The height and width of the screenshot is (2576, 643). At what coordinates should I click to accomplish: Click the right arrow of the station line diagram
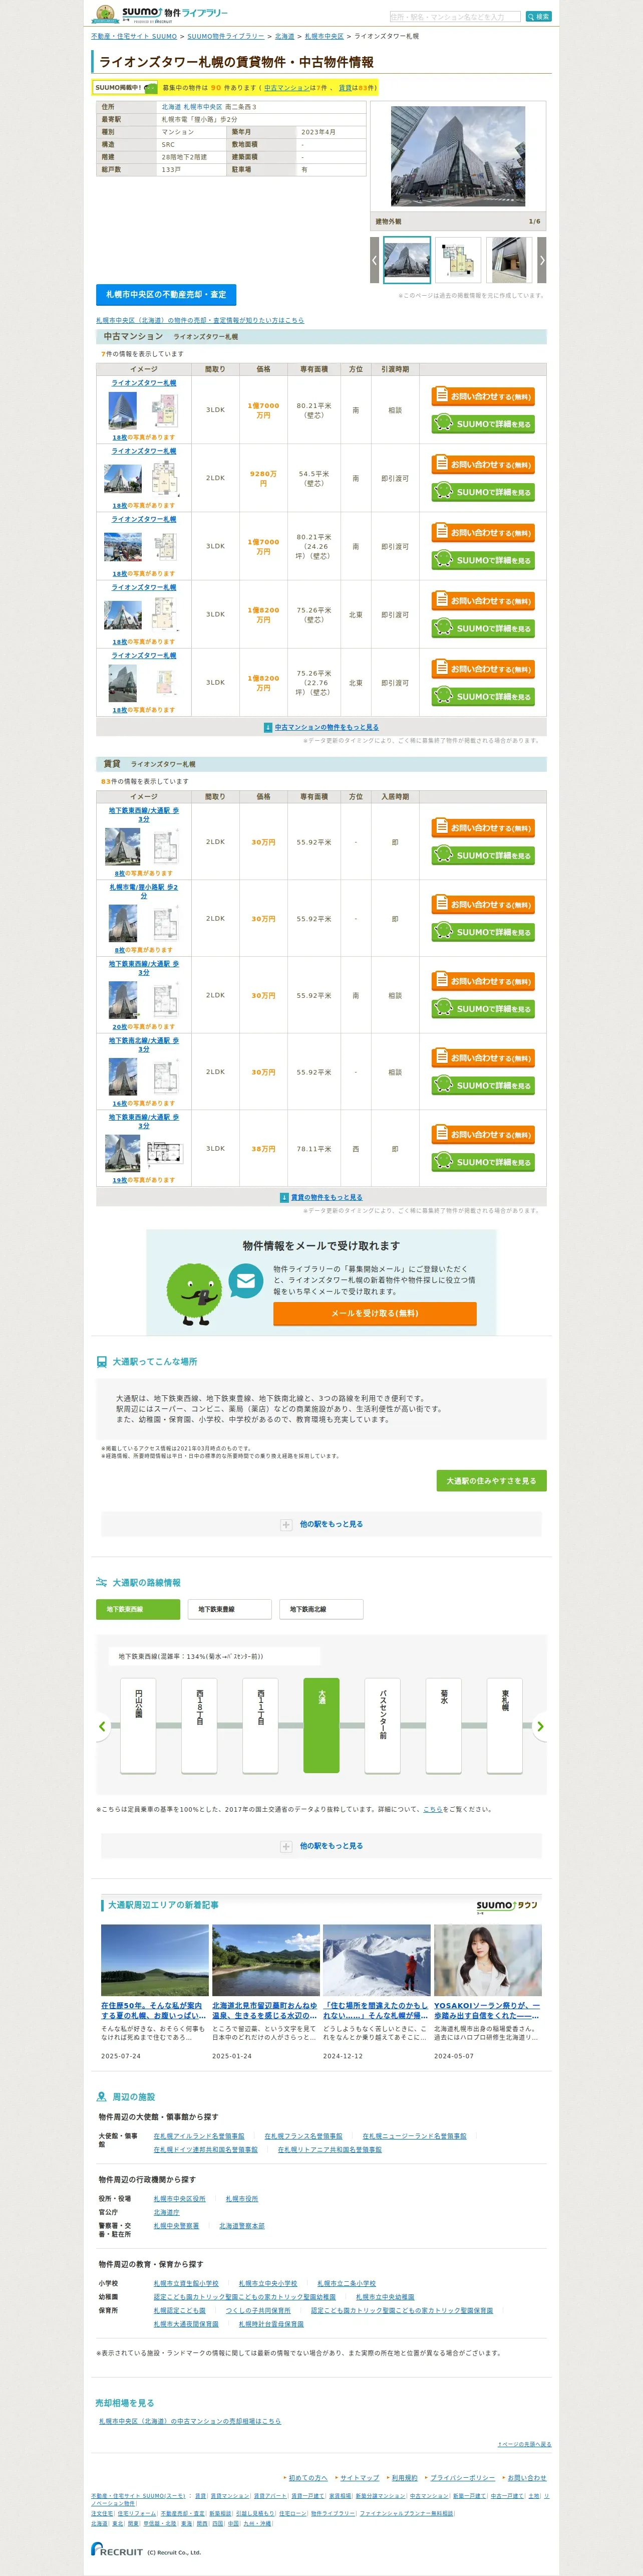click(x=540, y=1726)
